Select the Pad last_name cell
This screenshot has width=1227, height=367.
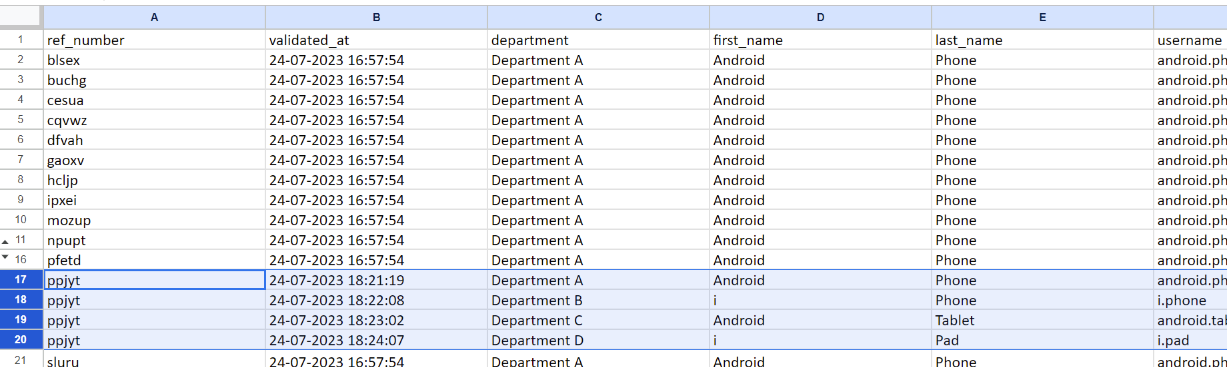[x=1042, y=340]
